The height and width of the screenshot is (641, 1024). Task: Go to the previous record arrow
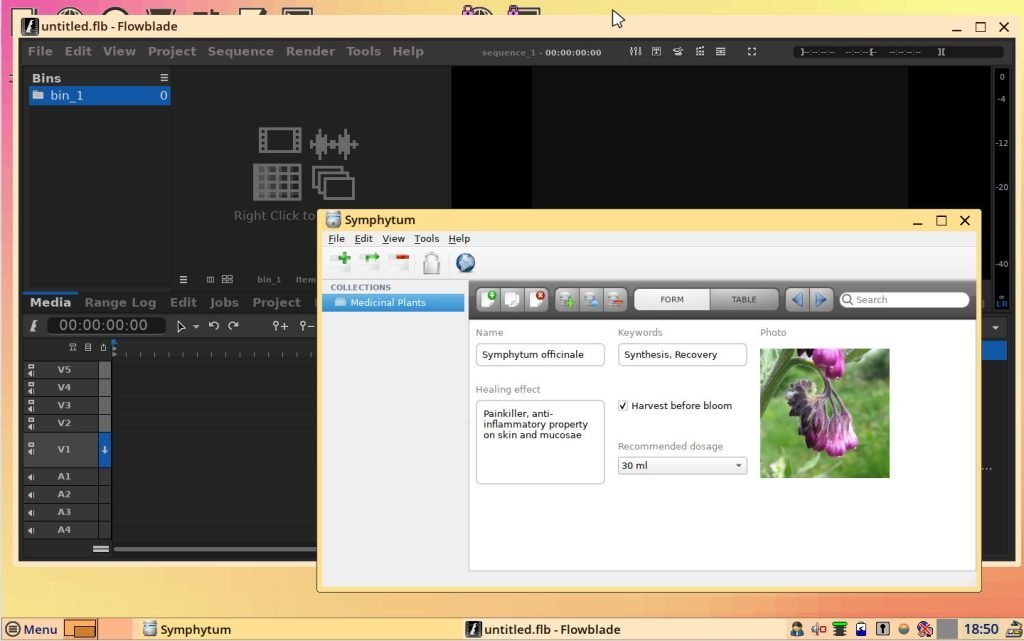(x=797, y=300)
